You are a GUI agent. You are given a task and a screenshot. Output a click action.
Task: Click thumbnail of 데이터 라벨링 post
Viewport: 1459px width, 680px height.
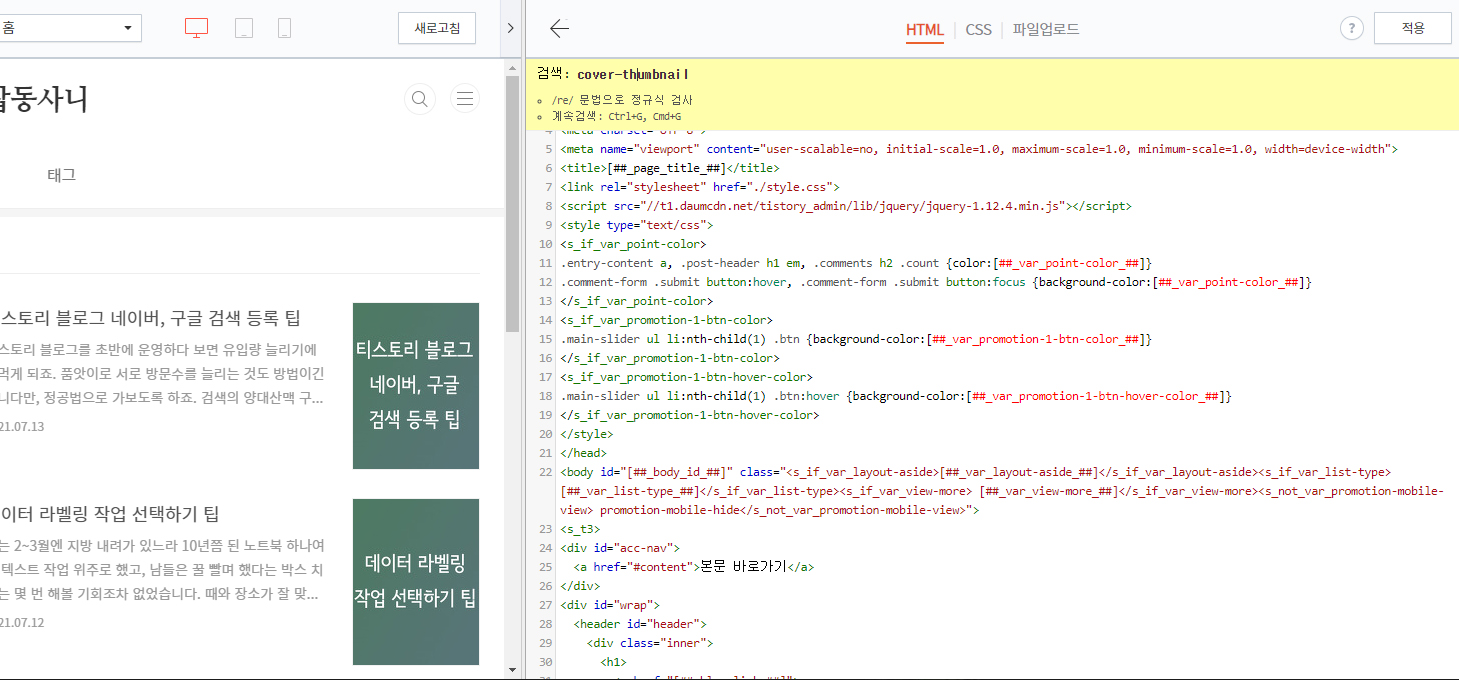(416, 582)
